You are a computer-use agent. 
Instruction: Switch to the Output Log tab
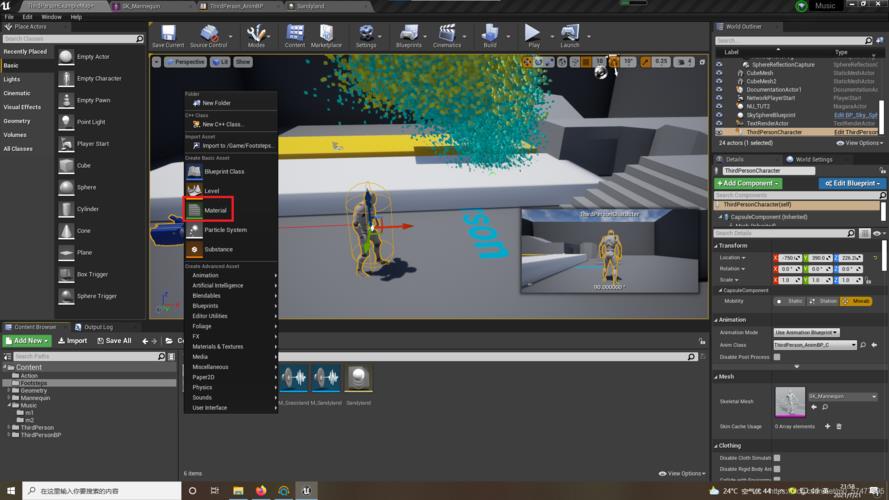coord(97,327)
